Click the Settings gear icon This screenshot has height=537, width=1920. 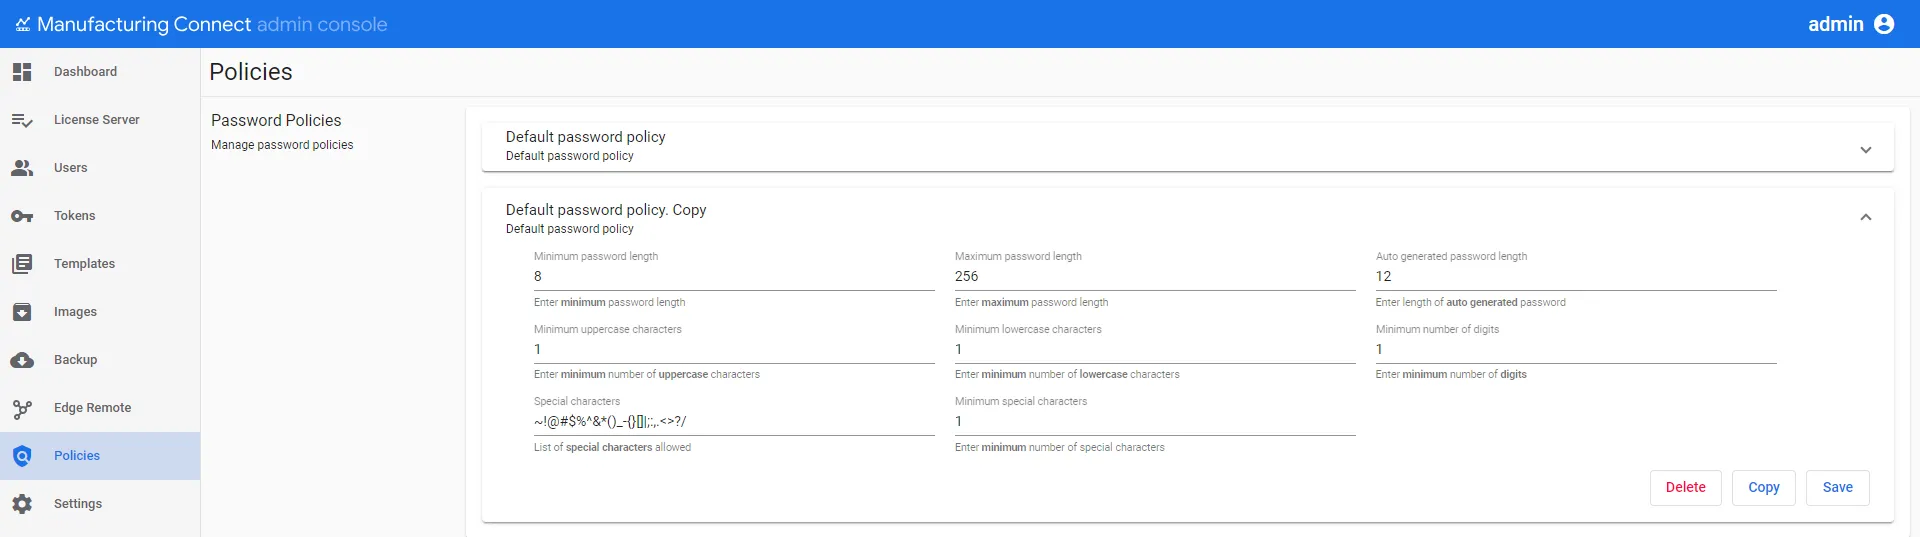pyautogui.click(x=22, y=504)
